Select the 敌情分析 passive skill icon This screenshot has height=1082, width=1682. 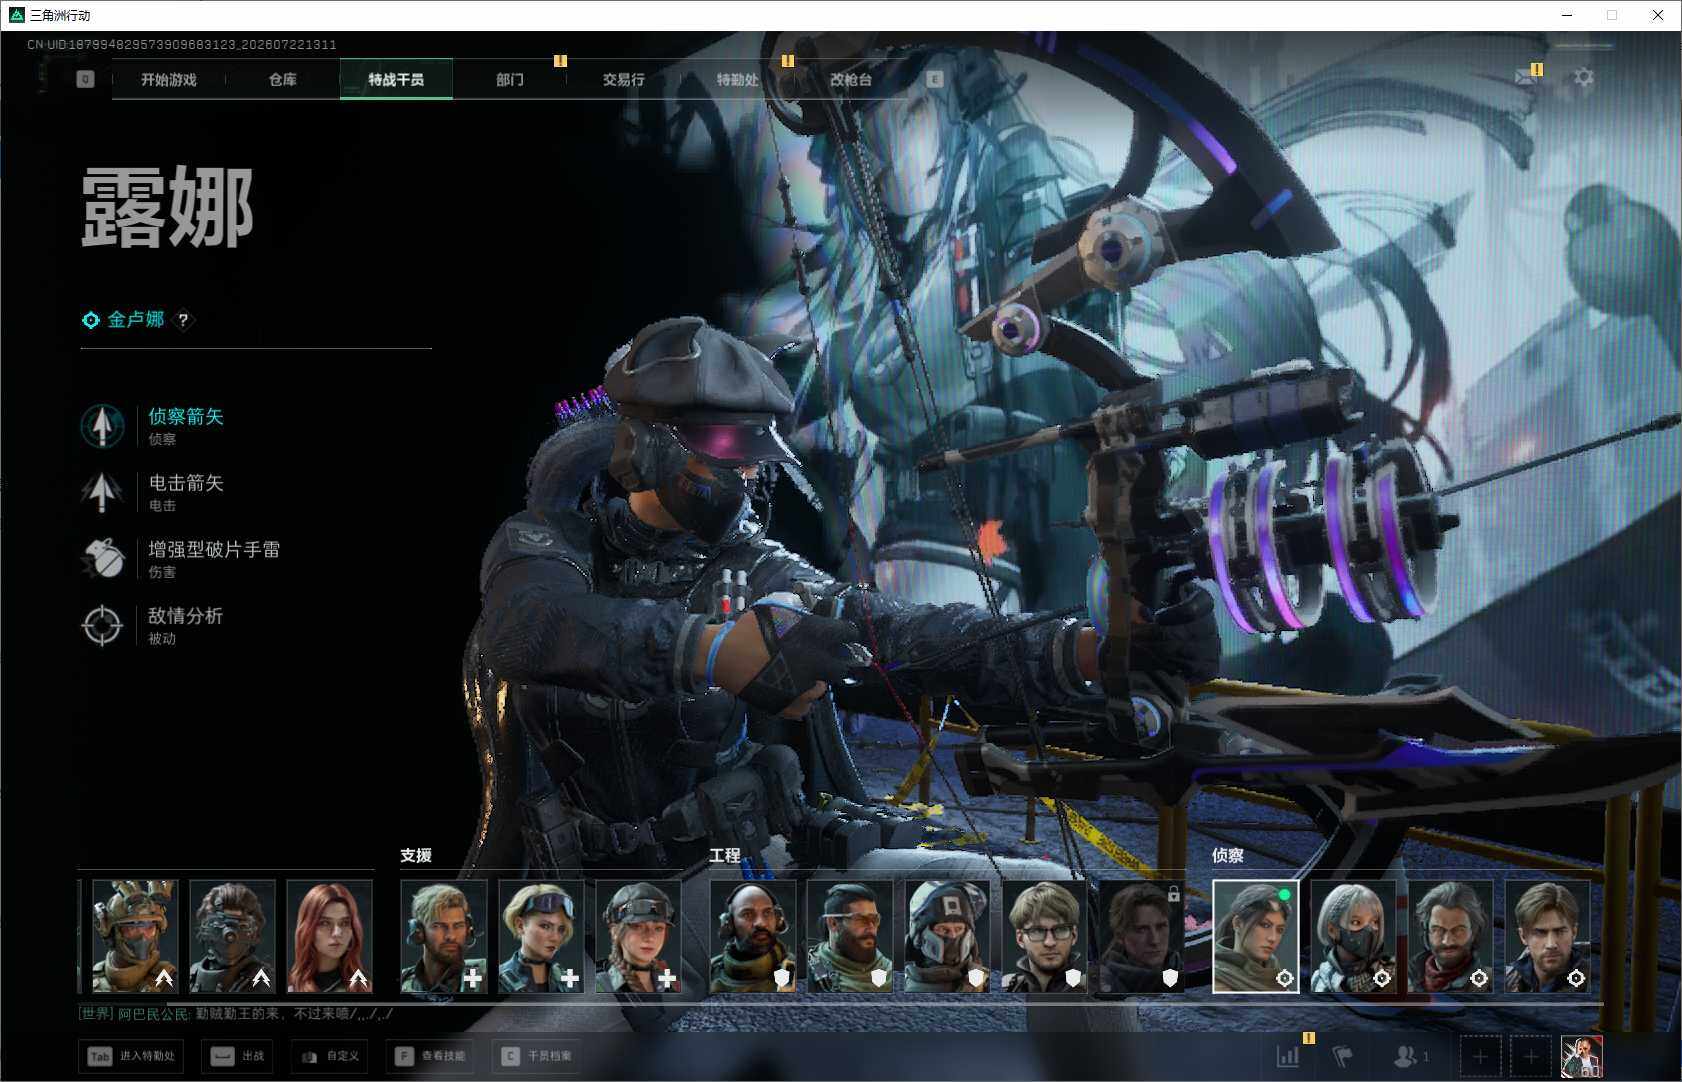point(102,625)
